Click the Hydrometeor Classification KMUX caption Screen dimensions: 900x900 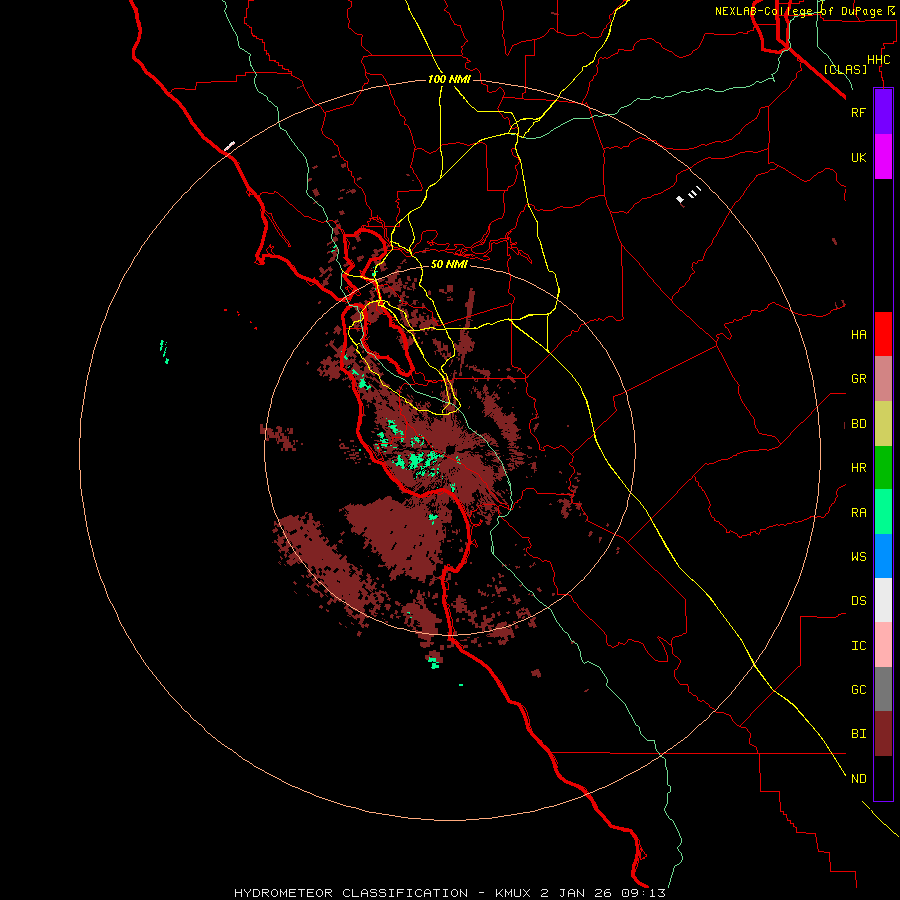point(450,893)
